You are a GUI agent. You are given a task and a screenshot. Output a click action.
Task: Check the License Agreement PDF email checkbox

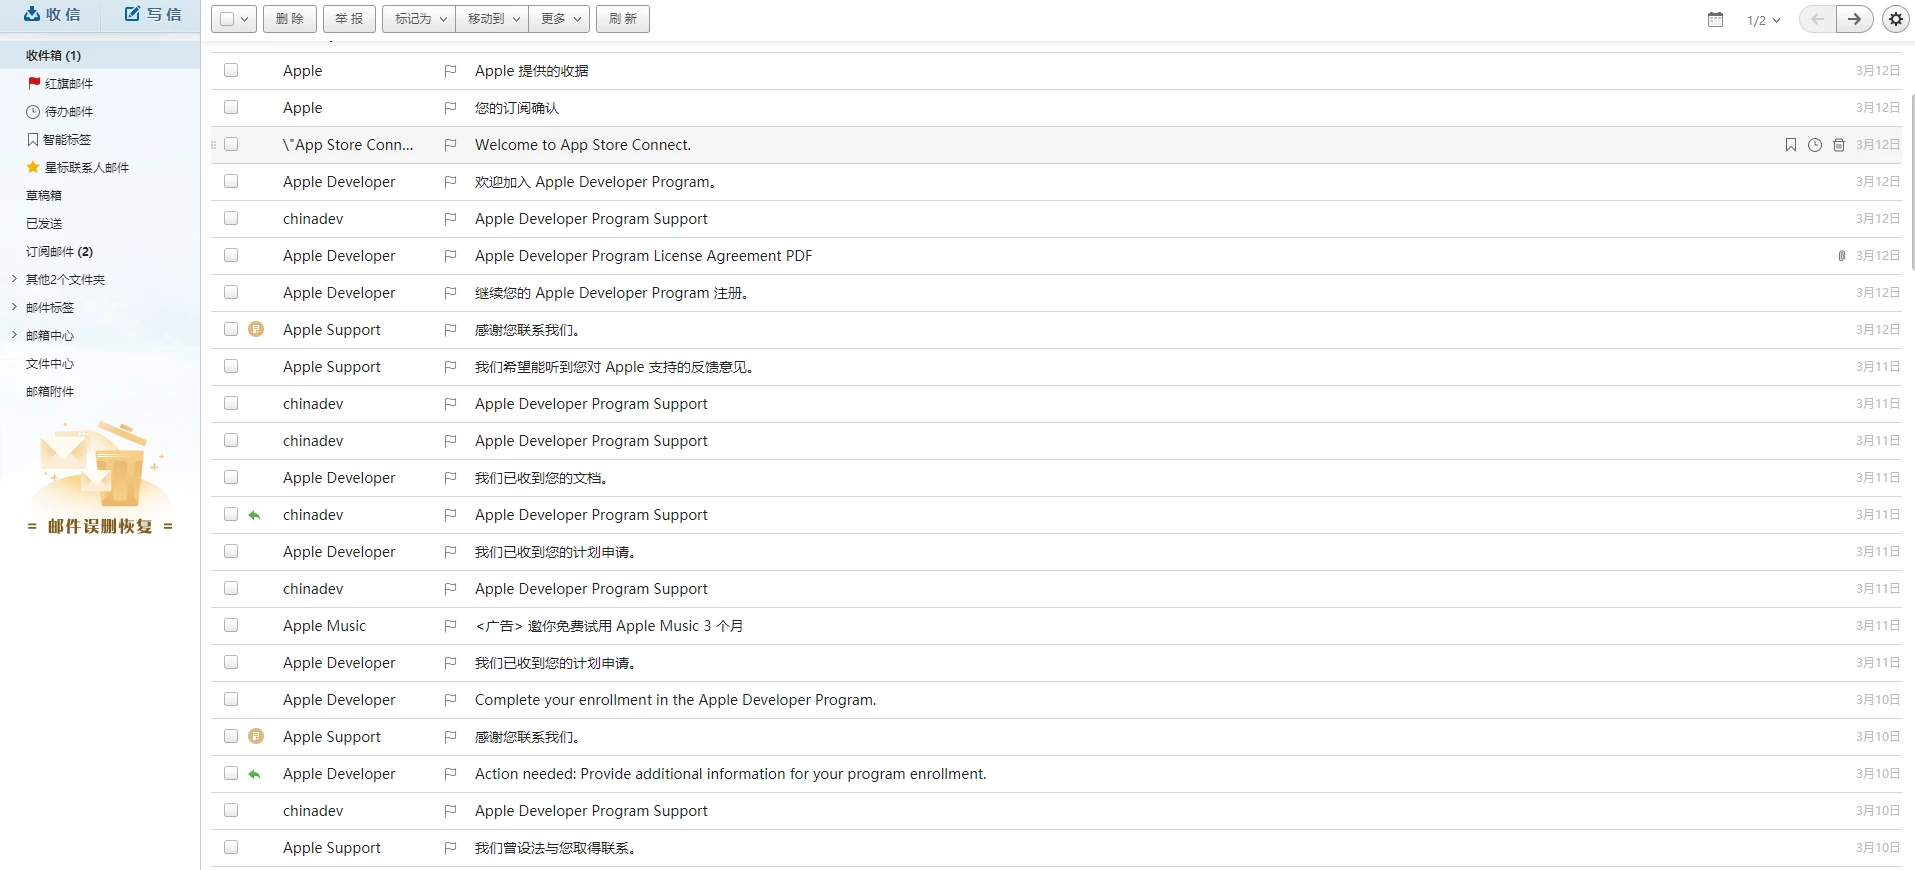(231, 256)
